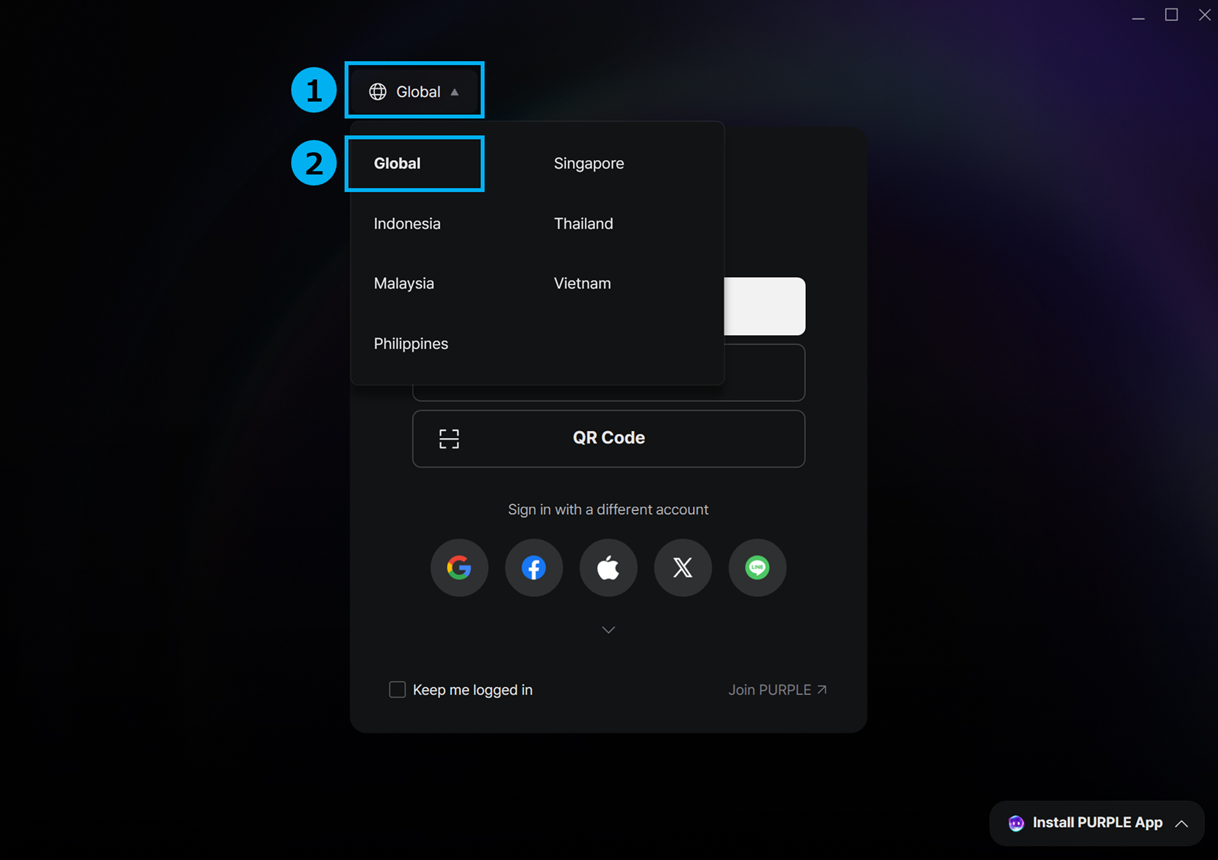Click the QR Code login button
This screenshot has width=1218, height=860.
pyautogui.click(x=608, y=438)
